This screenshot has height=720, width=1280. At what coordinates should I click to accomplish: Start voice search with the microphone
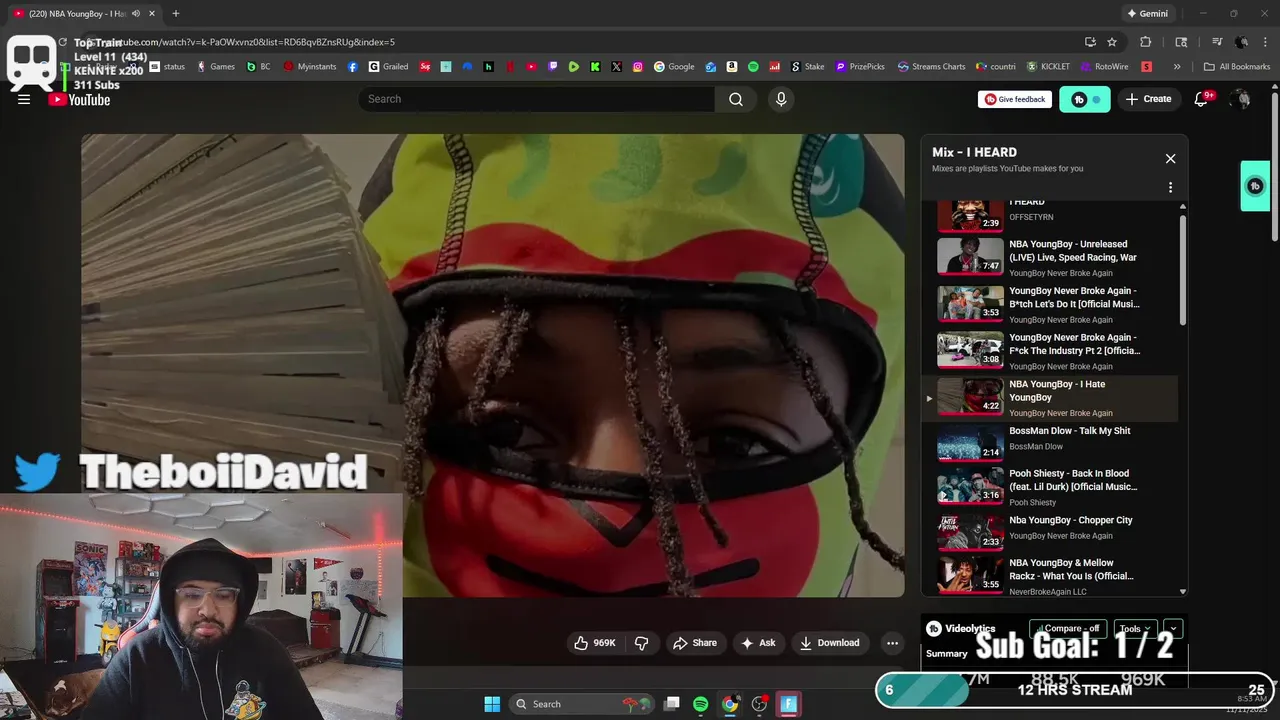coord(781,99)
